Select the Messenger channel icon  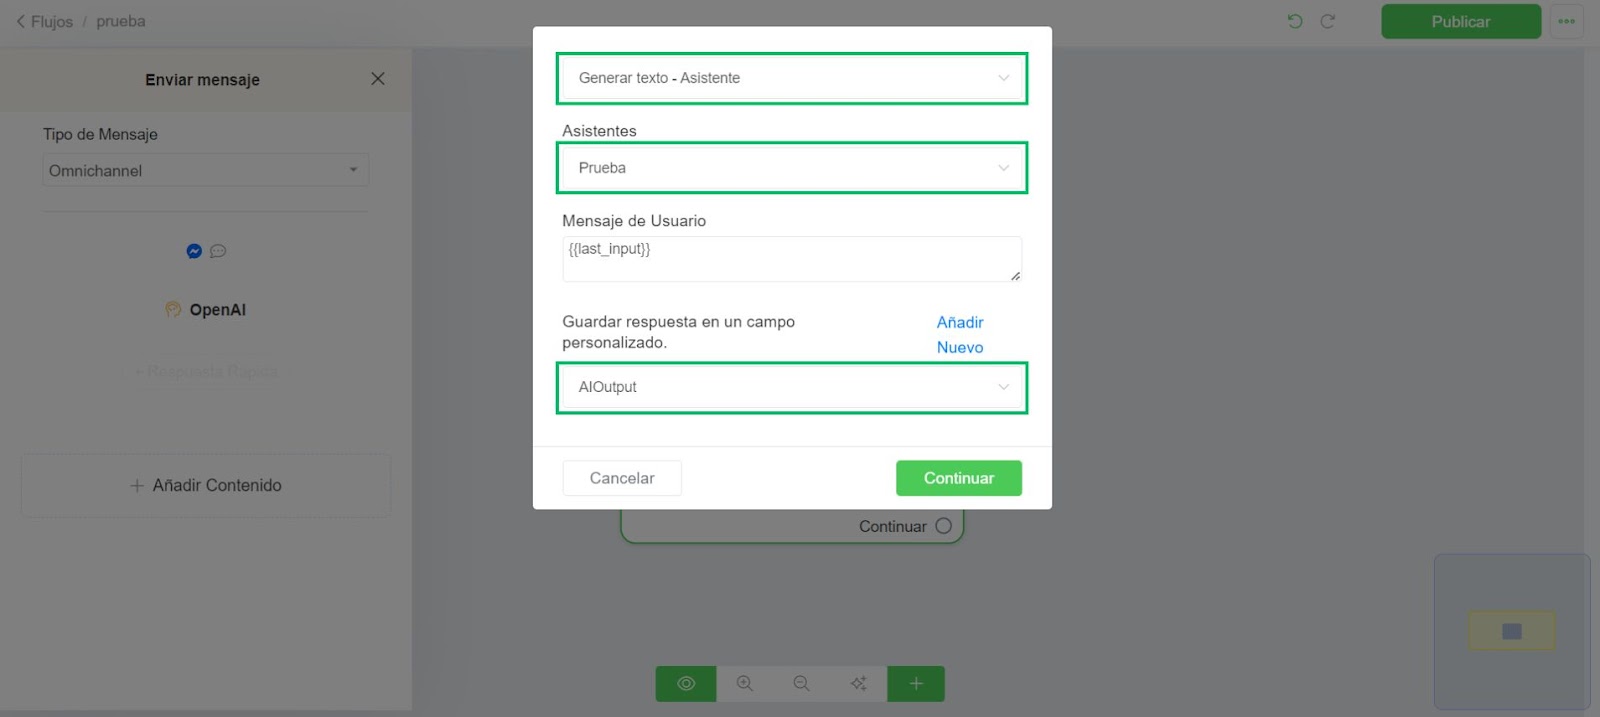[x=194, y=251]
